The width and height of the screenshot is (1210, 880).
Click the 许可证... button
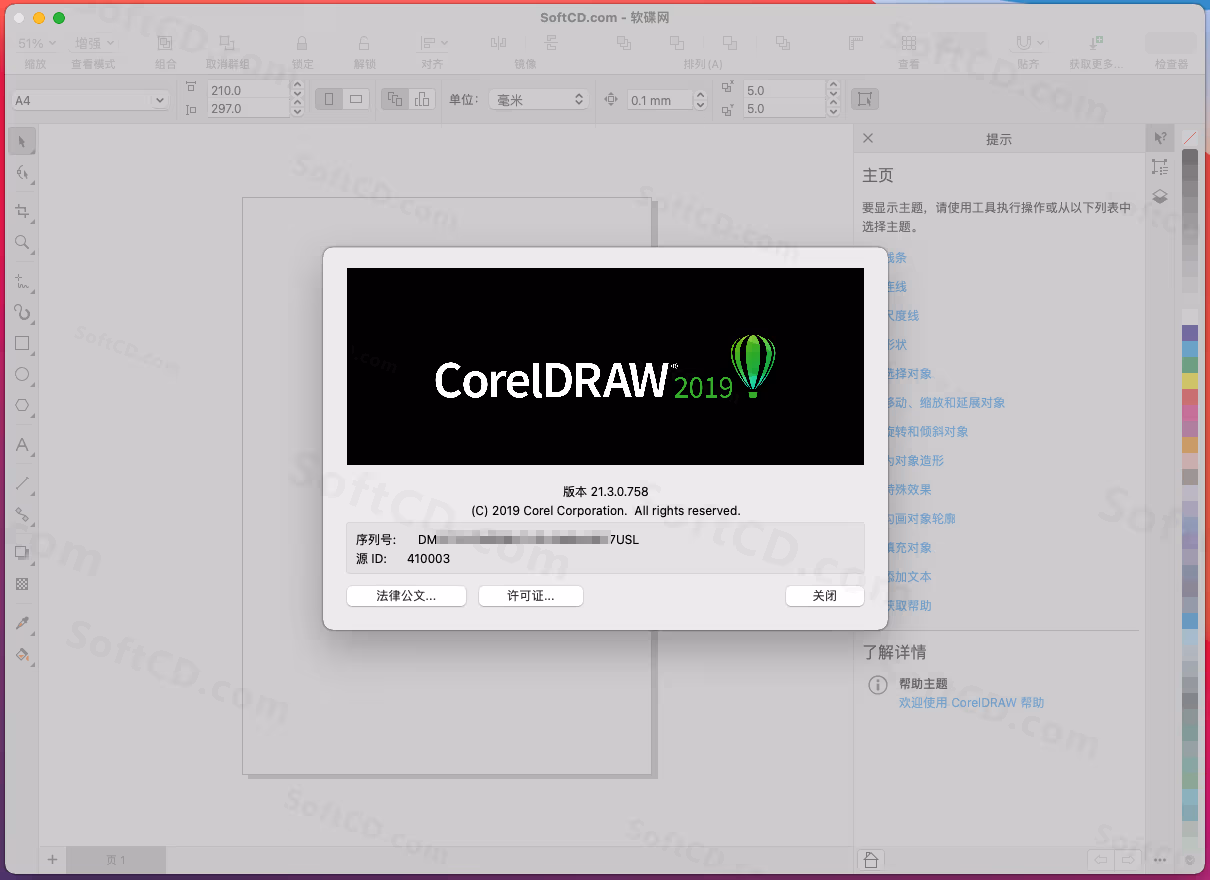pos(530,595)
